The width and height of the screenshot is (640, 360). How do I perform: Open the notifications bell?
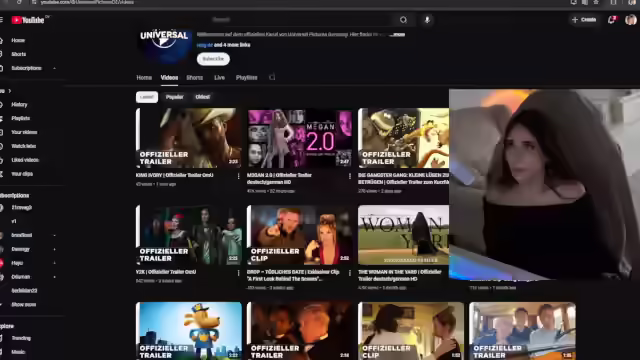coord(611,20)
